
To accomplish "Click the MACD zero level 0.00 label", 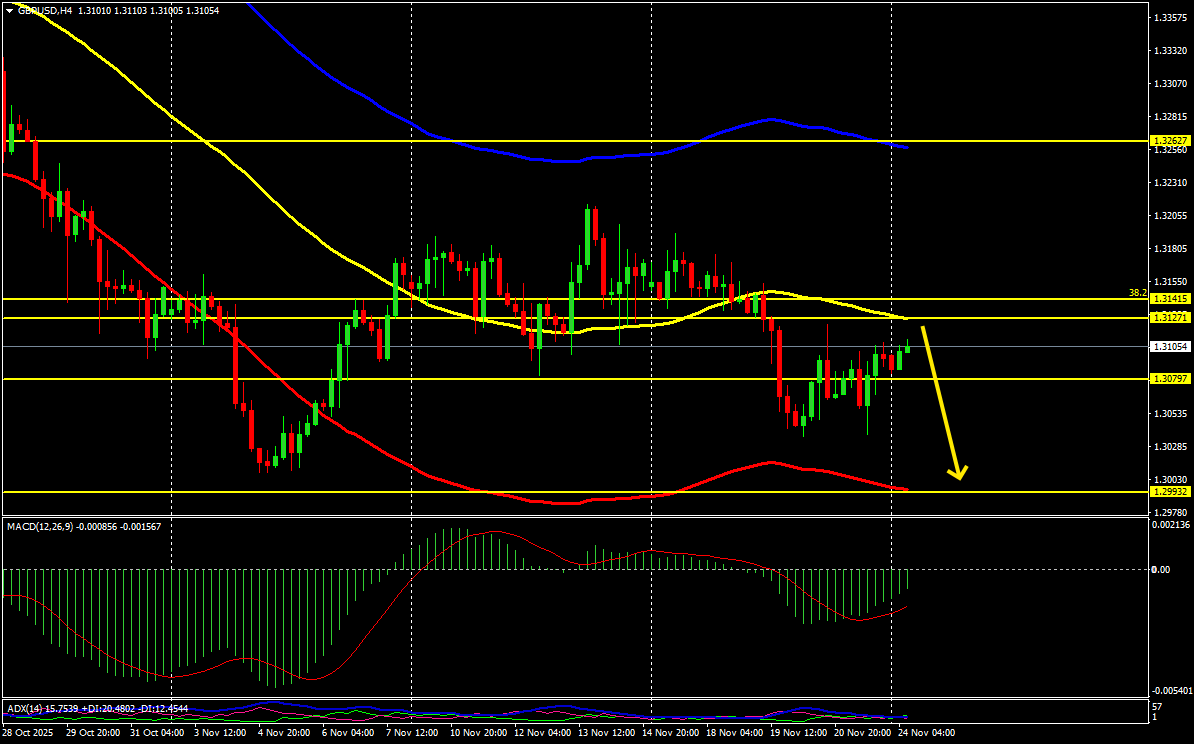I will 1160,570.
